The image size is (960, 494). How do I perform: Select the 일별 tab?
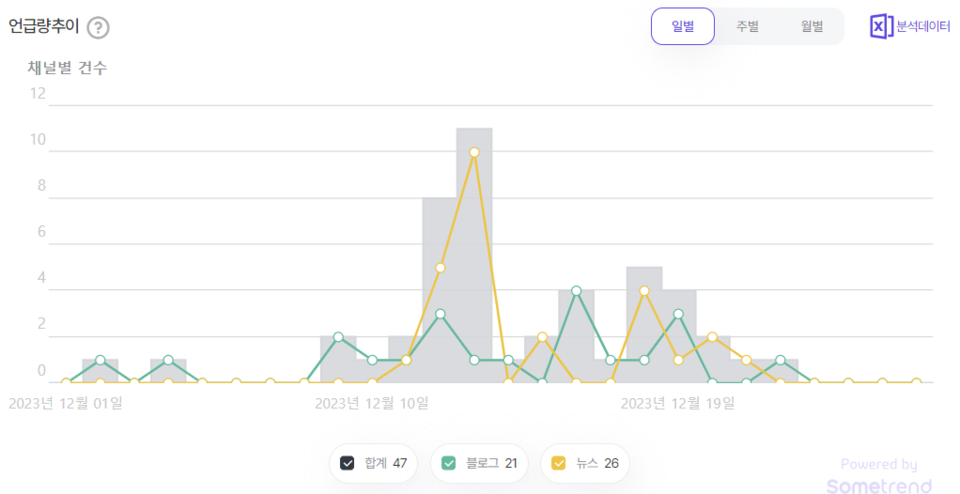coord(683,27)
